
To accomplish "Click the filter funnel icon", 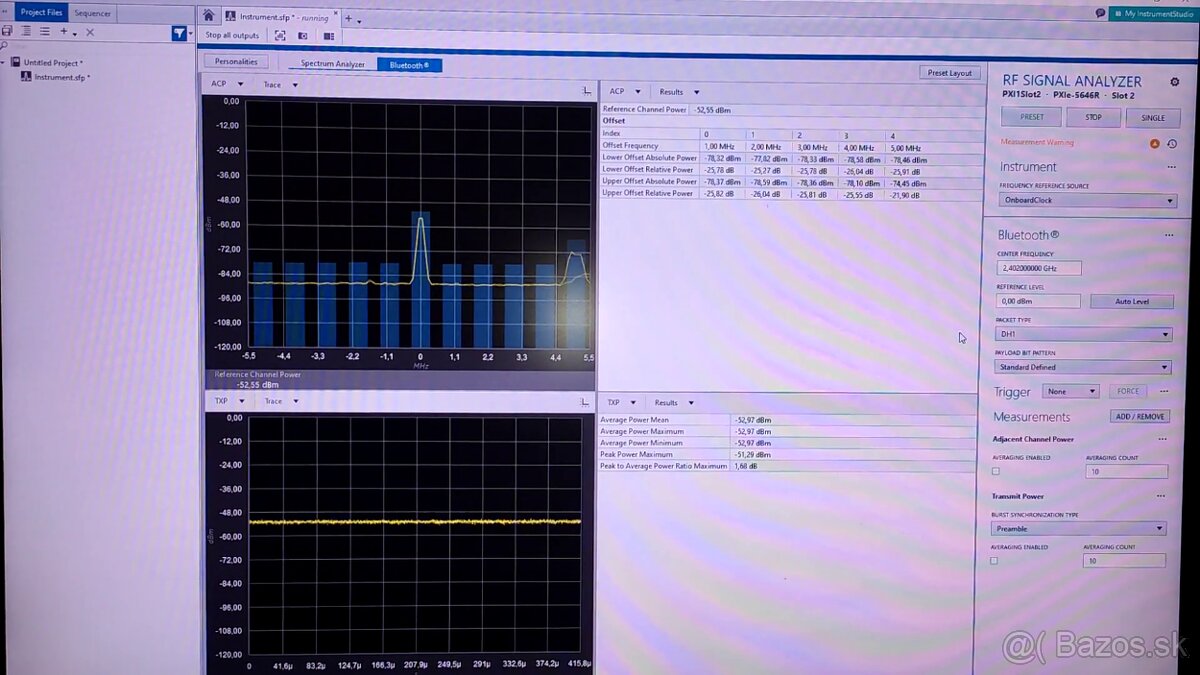I will pos(179,33).
